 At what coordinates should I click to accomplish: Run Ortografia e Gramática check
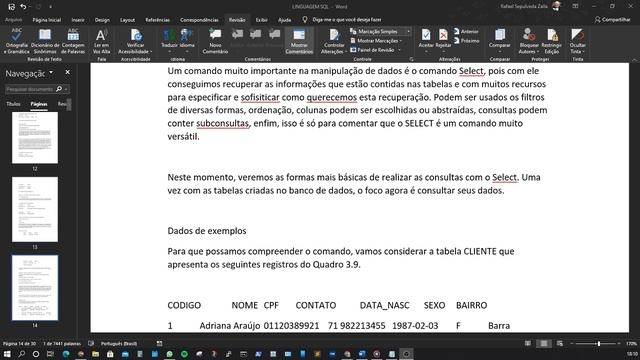(x=17, y=41)
